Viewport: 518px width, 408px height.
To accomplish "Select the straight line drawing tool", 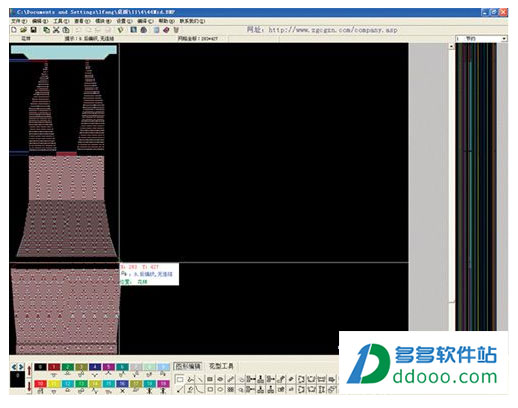I will click(x=200, y=379).
